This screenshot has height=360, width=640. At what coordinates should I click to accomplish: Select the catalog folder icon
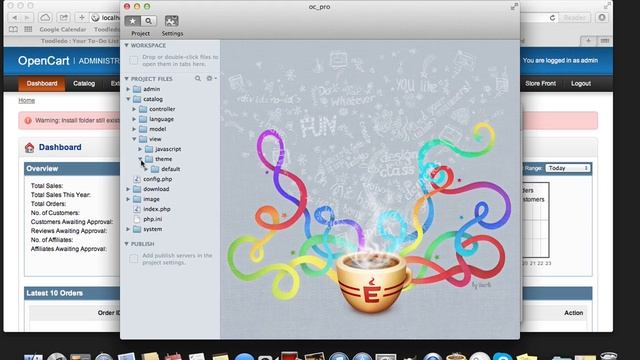click(x=137, y=99)
